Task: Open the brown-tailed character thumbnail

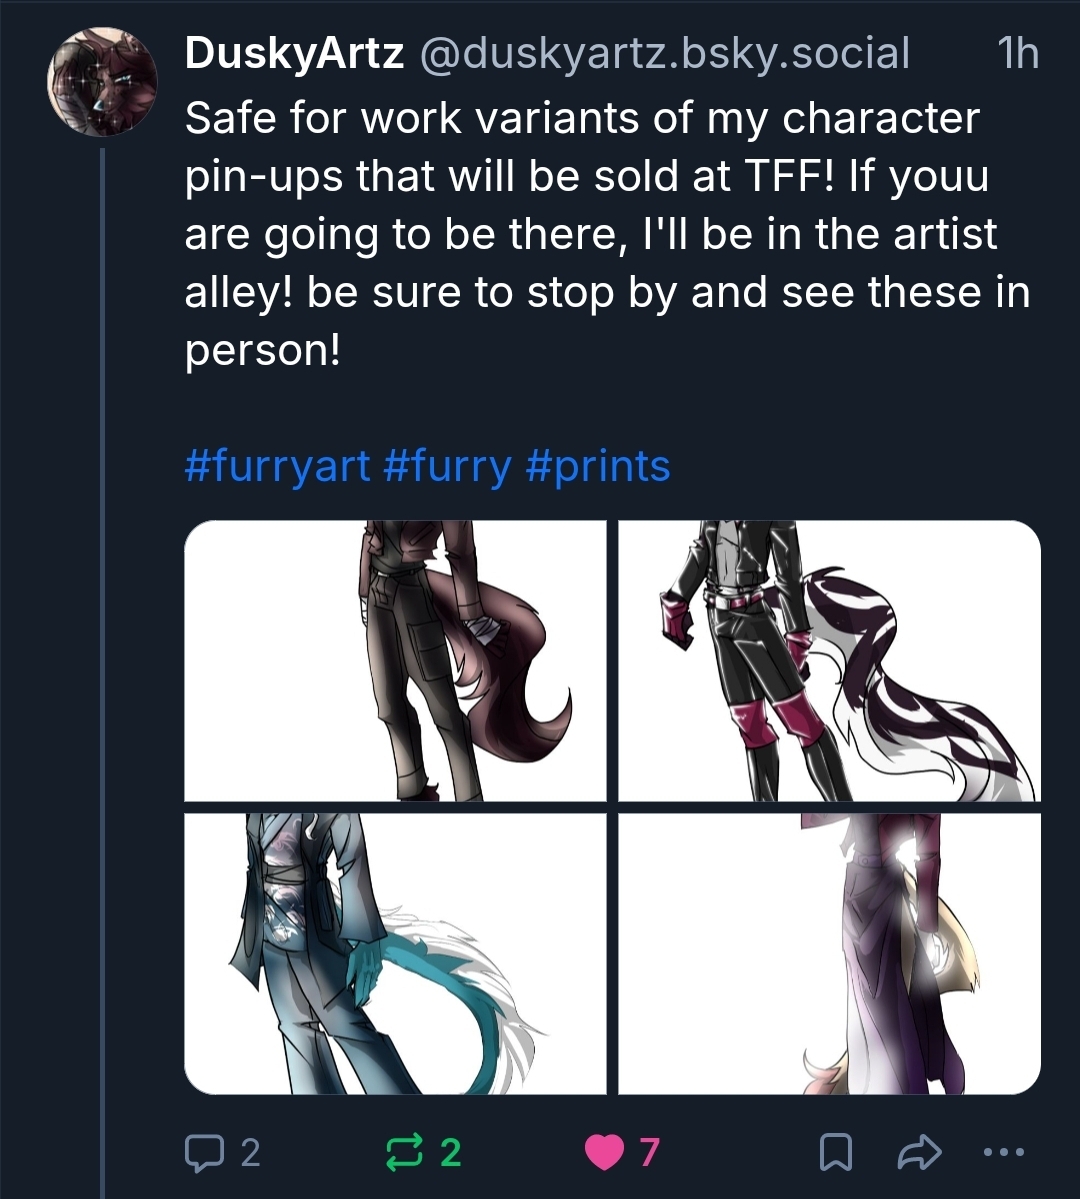Action: click(395, 660)
